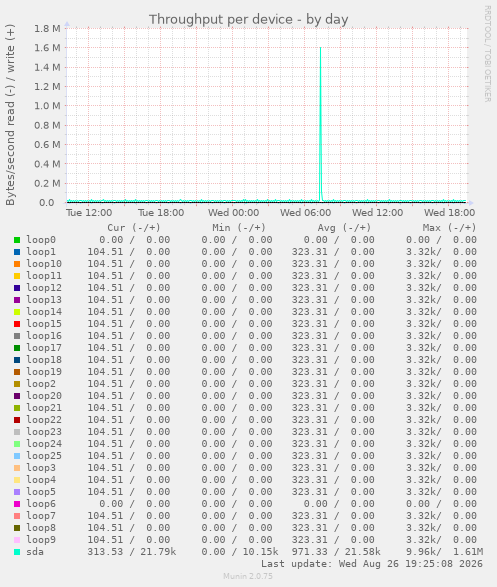497x587 pixels.
Task: Click the loop12 dark blue legend swatch
Action: [17, 288]
